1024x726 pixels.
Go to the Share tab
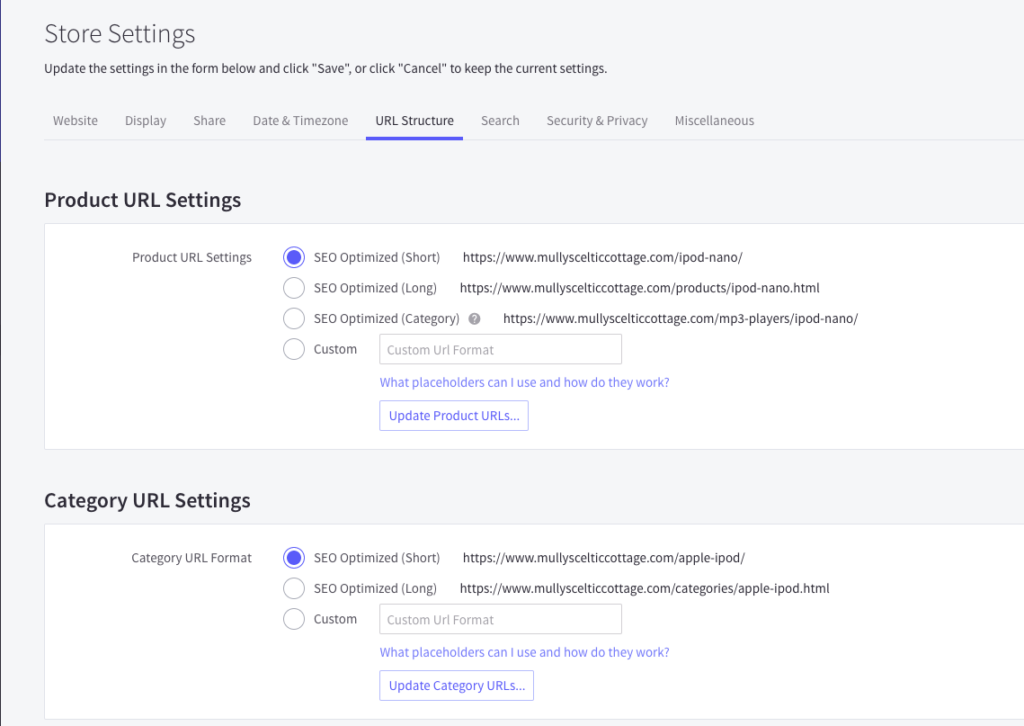tap(209, 121)
